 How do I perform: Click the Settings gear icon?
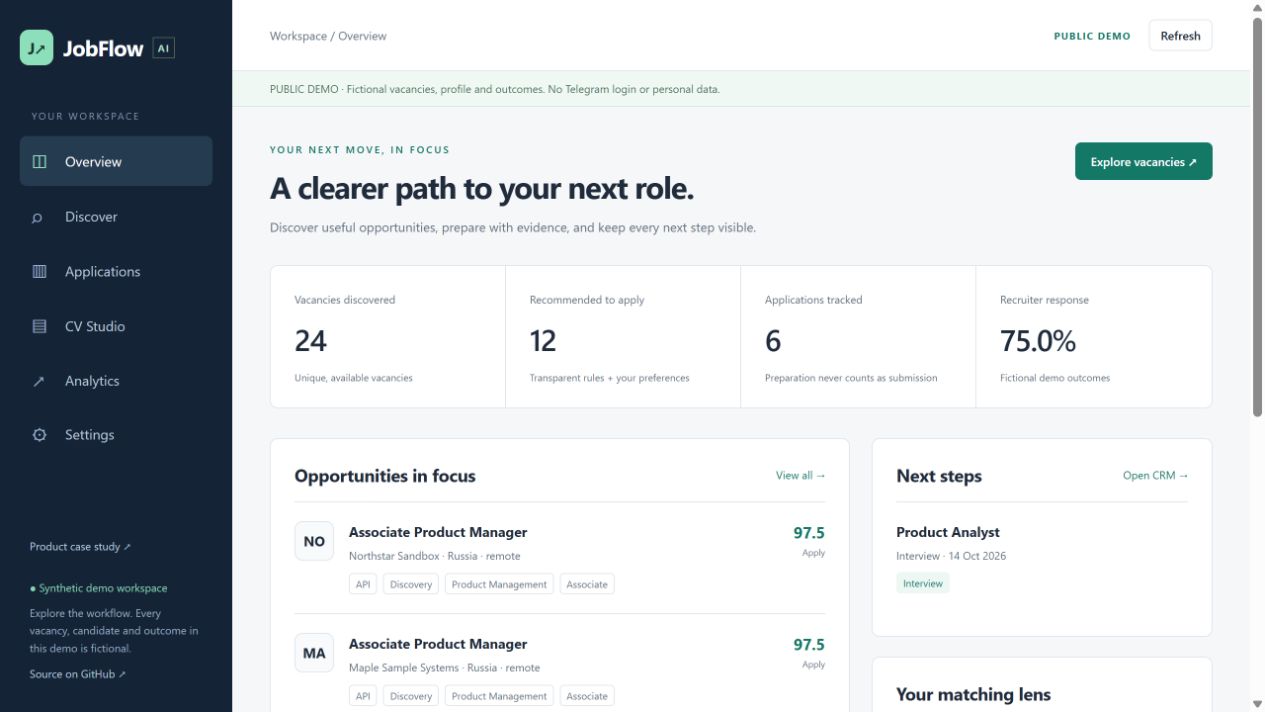click(x=39, y=435)
